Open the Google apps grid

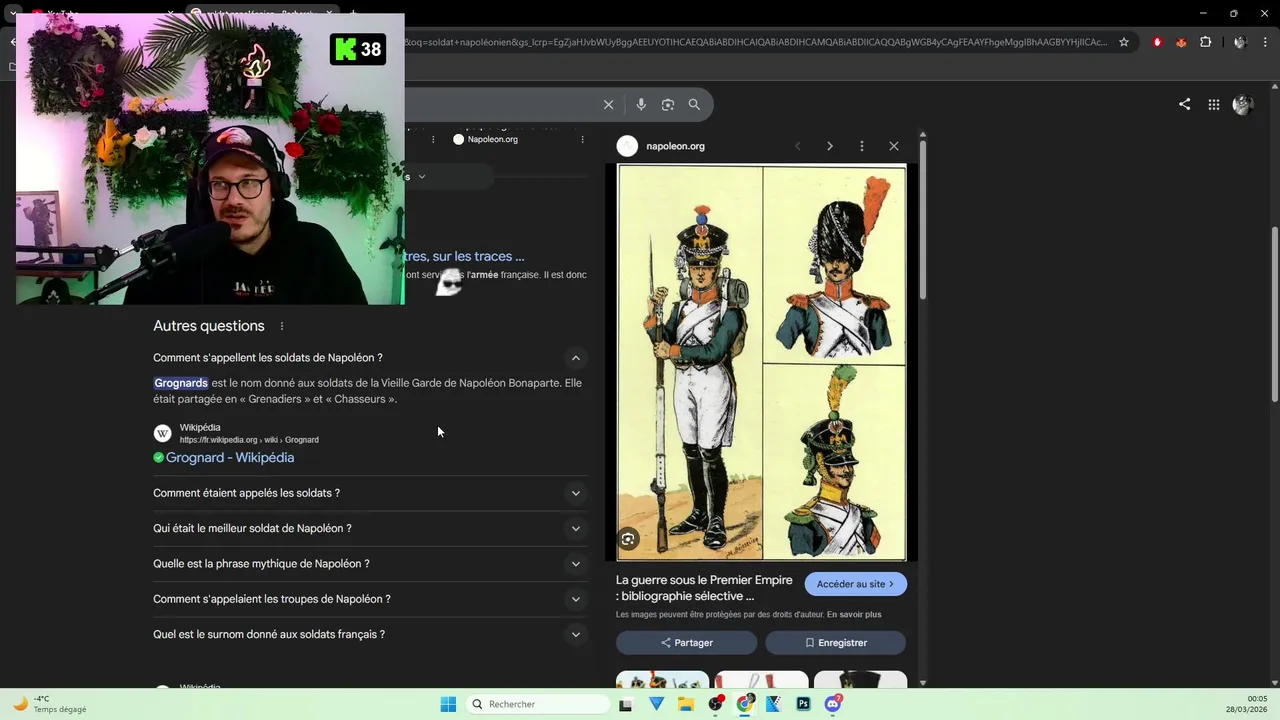coord(1214,104)
